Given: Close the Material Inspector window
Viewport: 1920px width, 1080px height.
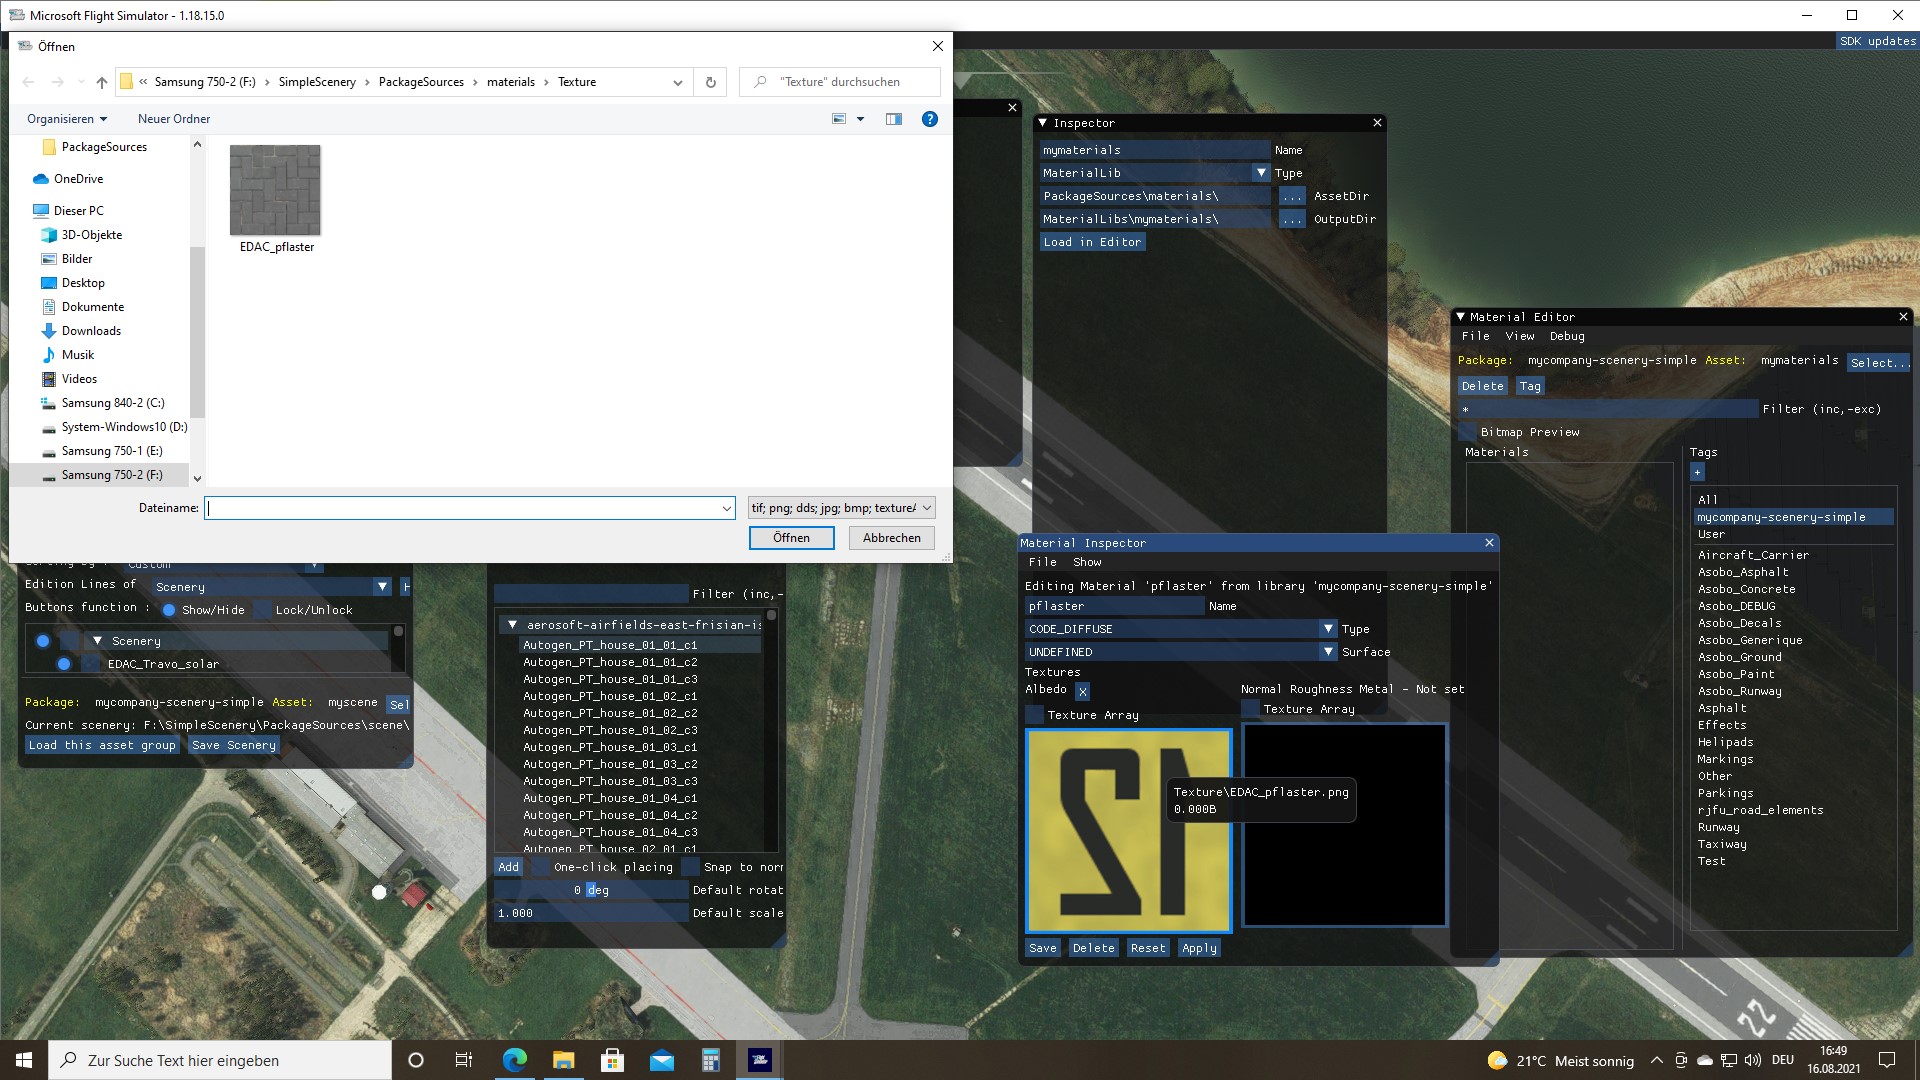Looking at the screenshot, I should point(1489,543).
